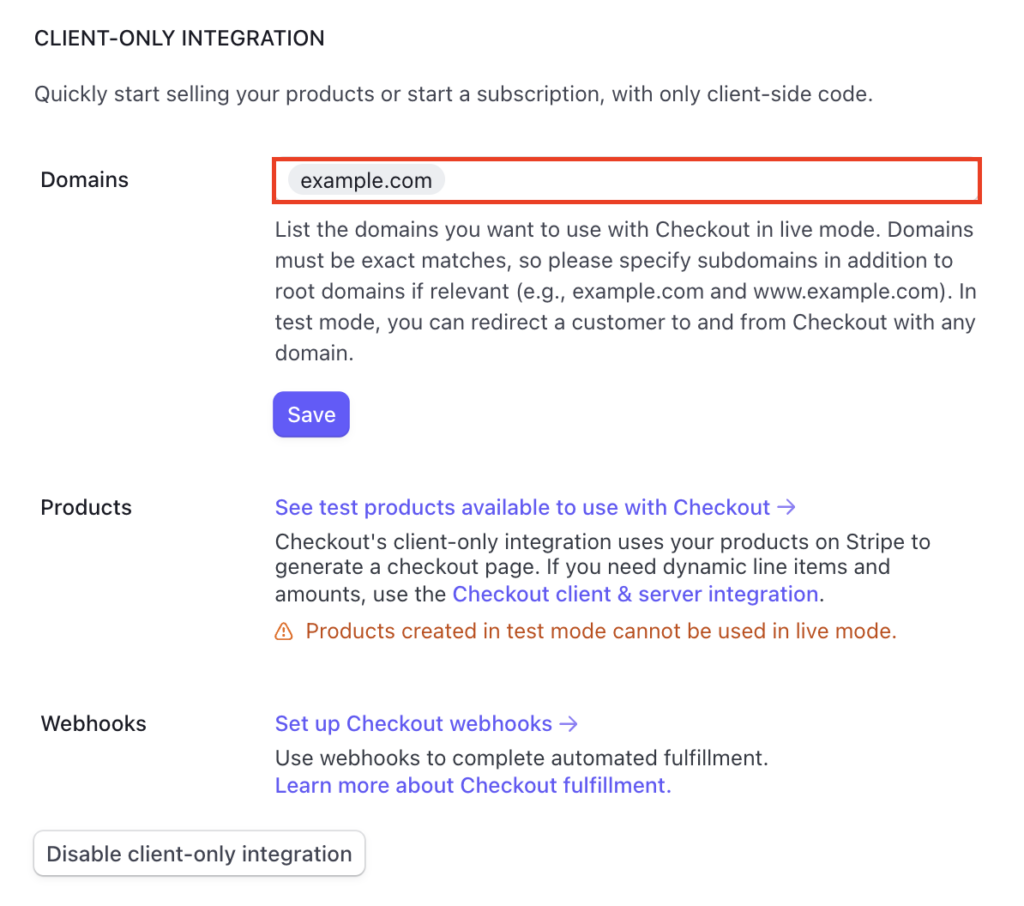
Task: Click the warning triangle beside the test mode notice
Action: click(284, 631)
